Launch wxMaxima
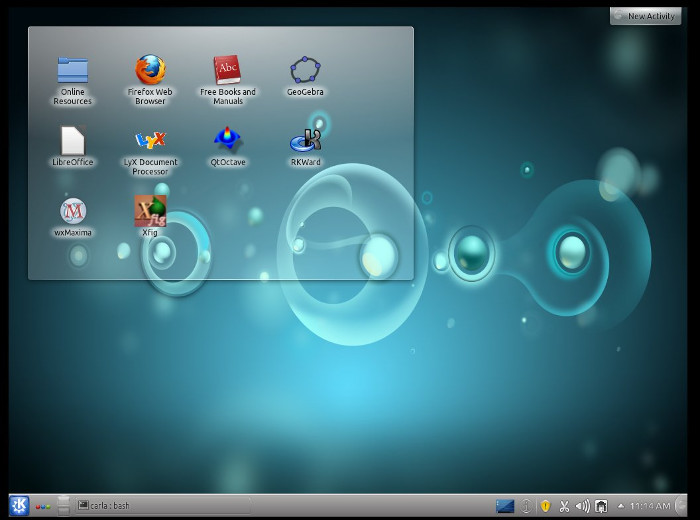Screen dimensions: 700x520 (x=73, y=217)
